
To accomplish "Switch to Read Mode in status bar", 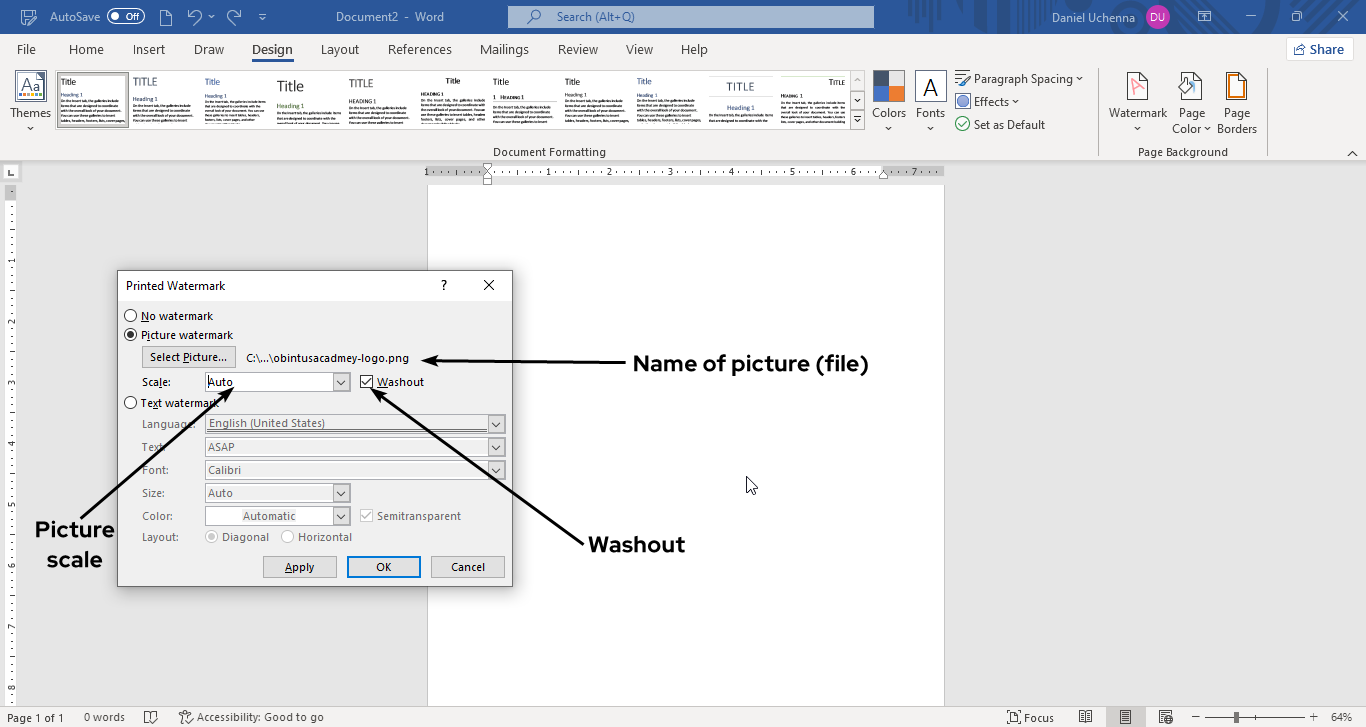I will 1085,717.
